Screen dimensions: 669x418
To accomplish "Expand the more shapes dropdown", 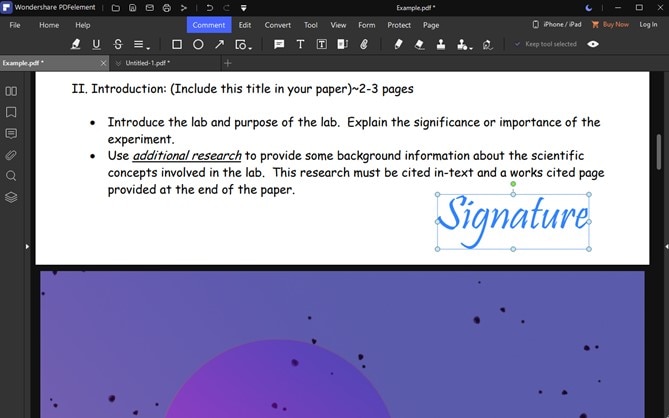I will (243, 44).
